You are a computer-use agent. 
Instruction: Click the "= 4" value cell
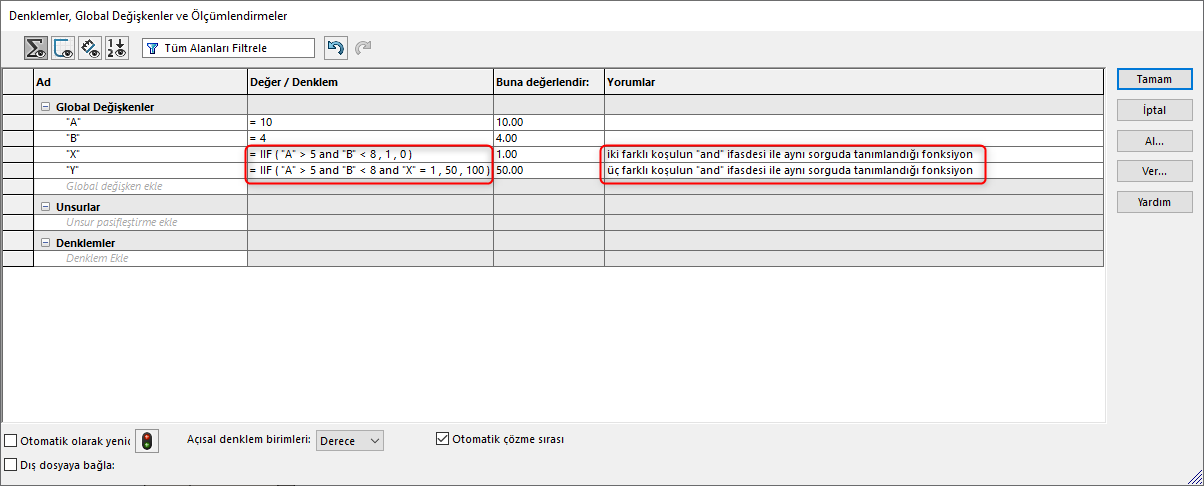click(370, 138)
